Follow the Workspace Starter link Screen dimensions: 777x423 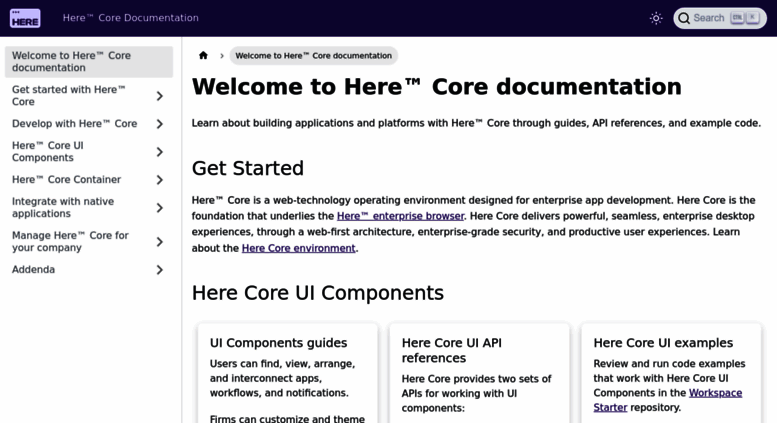[x=667, y=400]
